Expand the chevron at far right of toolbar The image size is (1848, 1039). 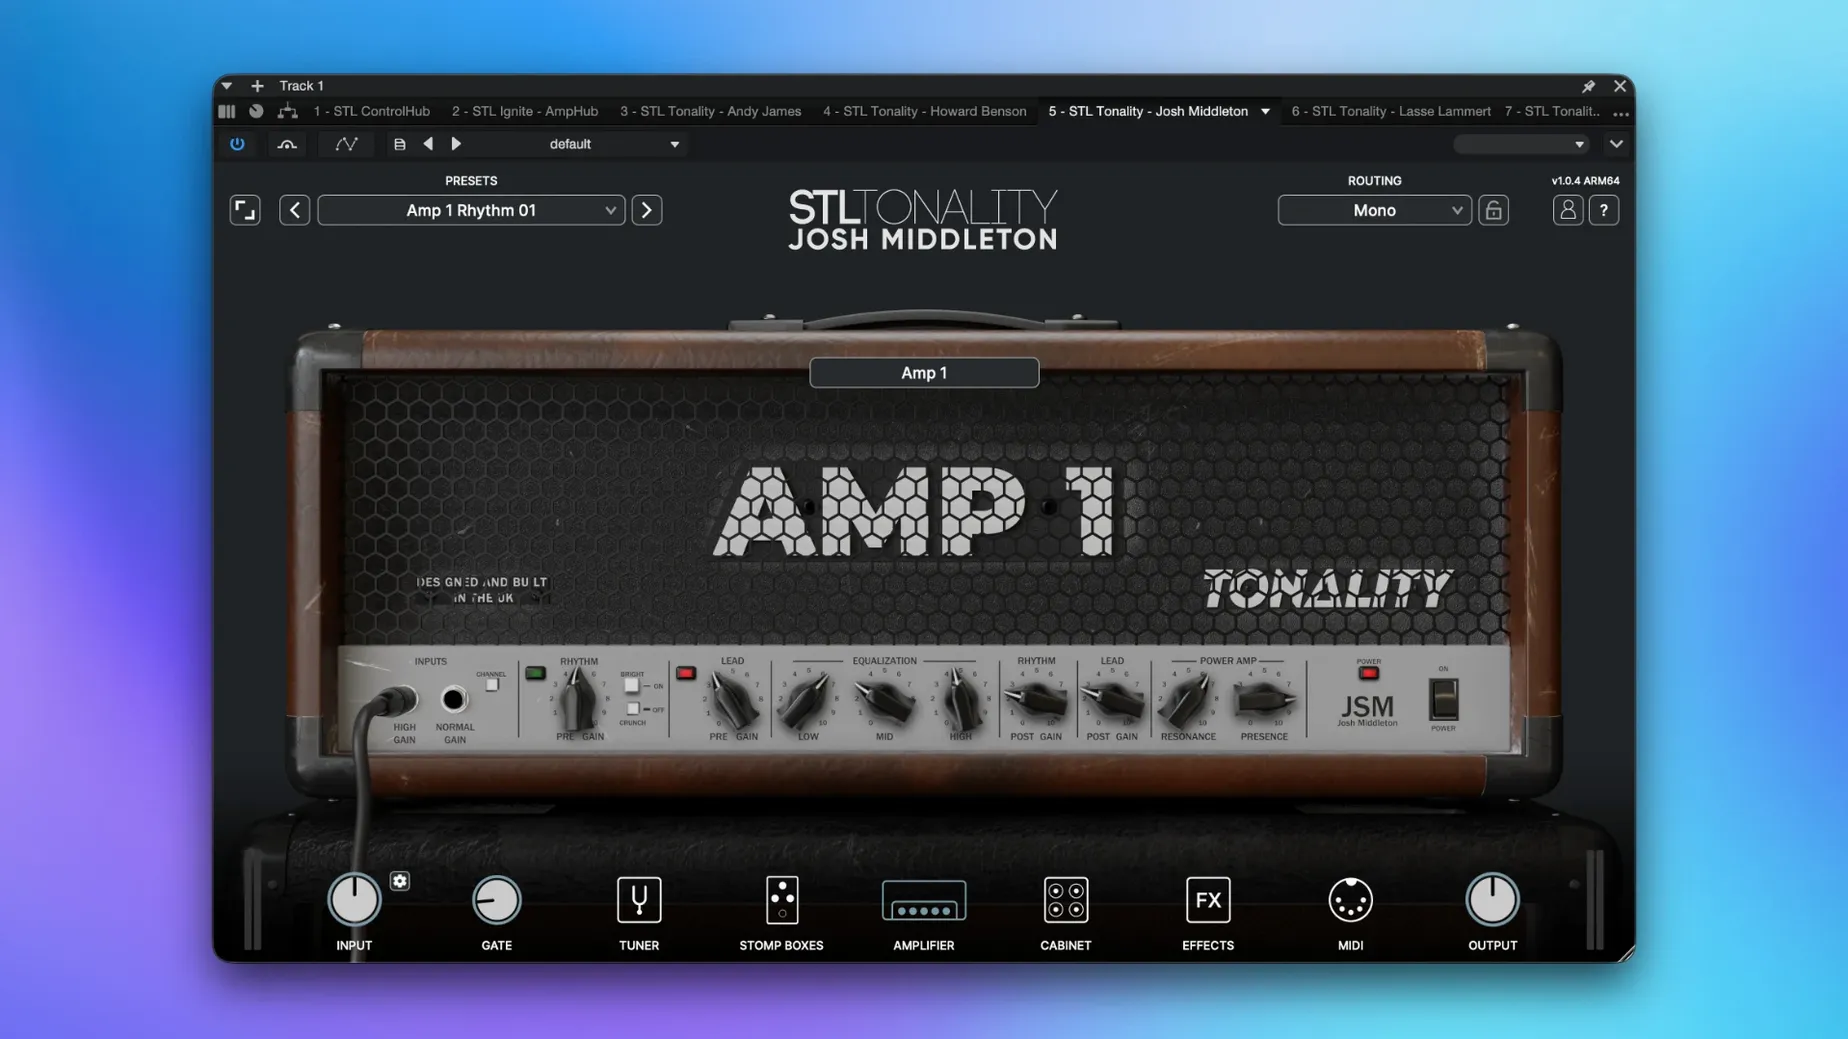coord(1616,144)
